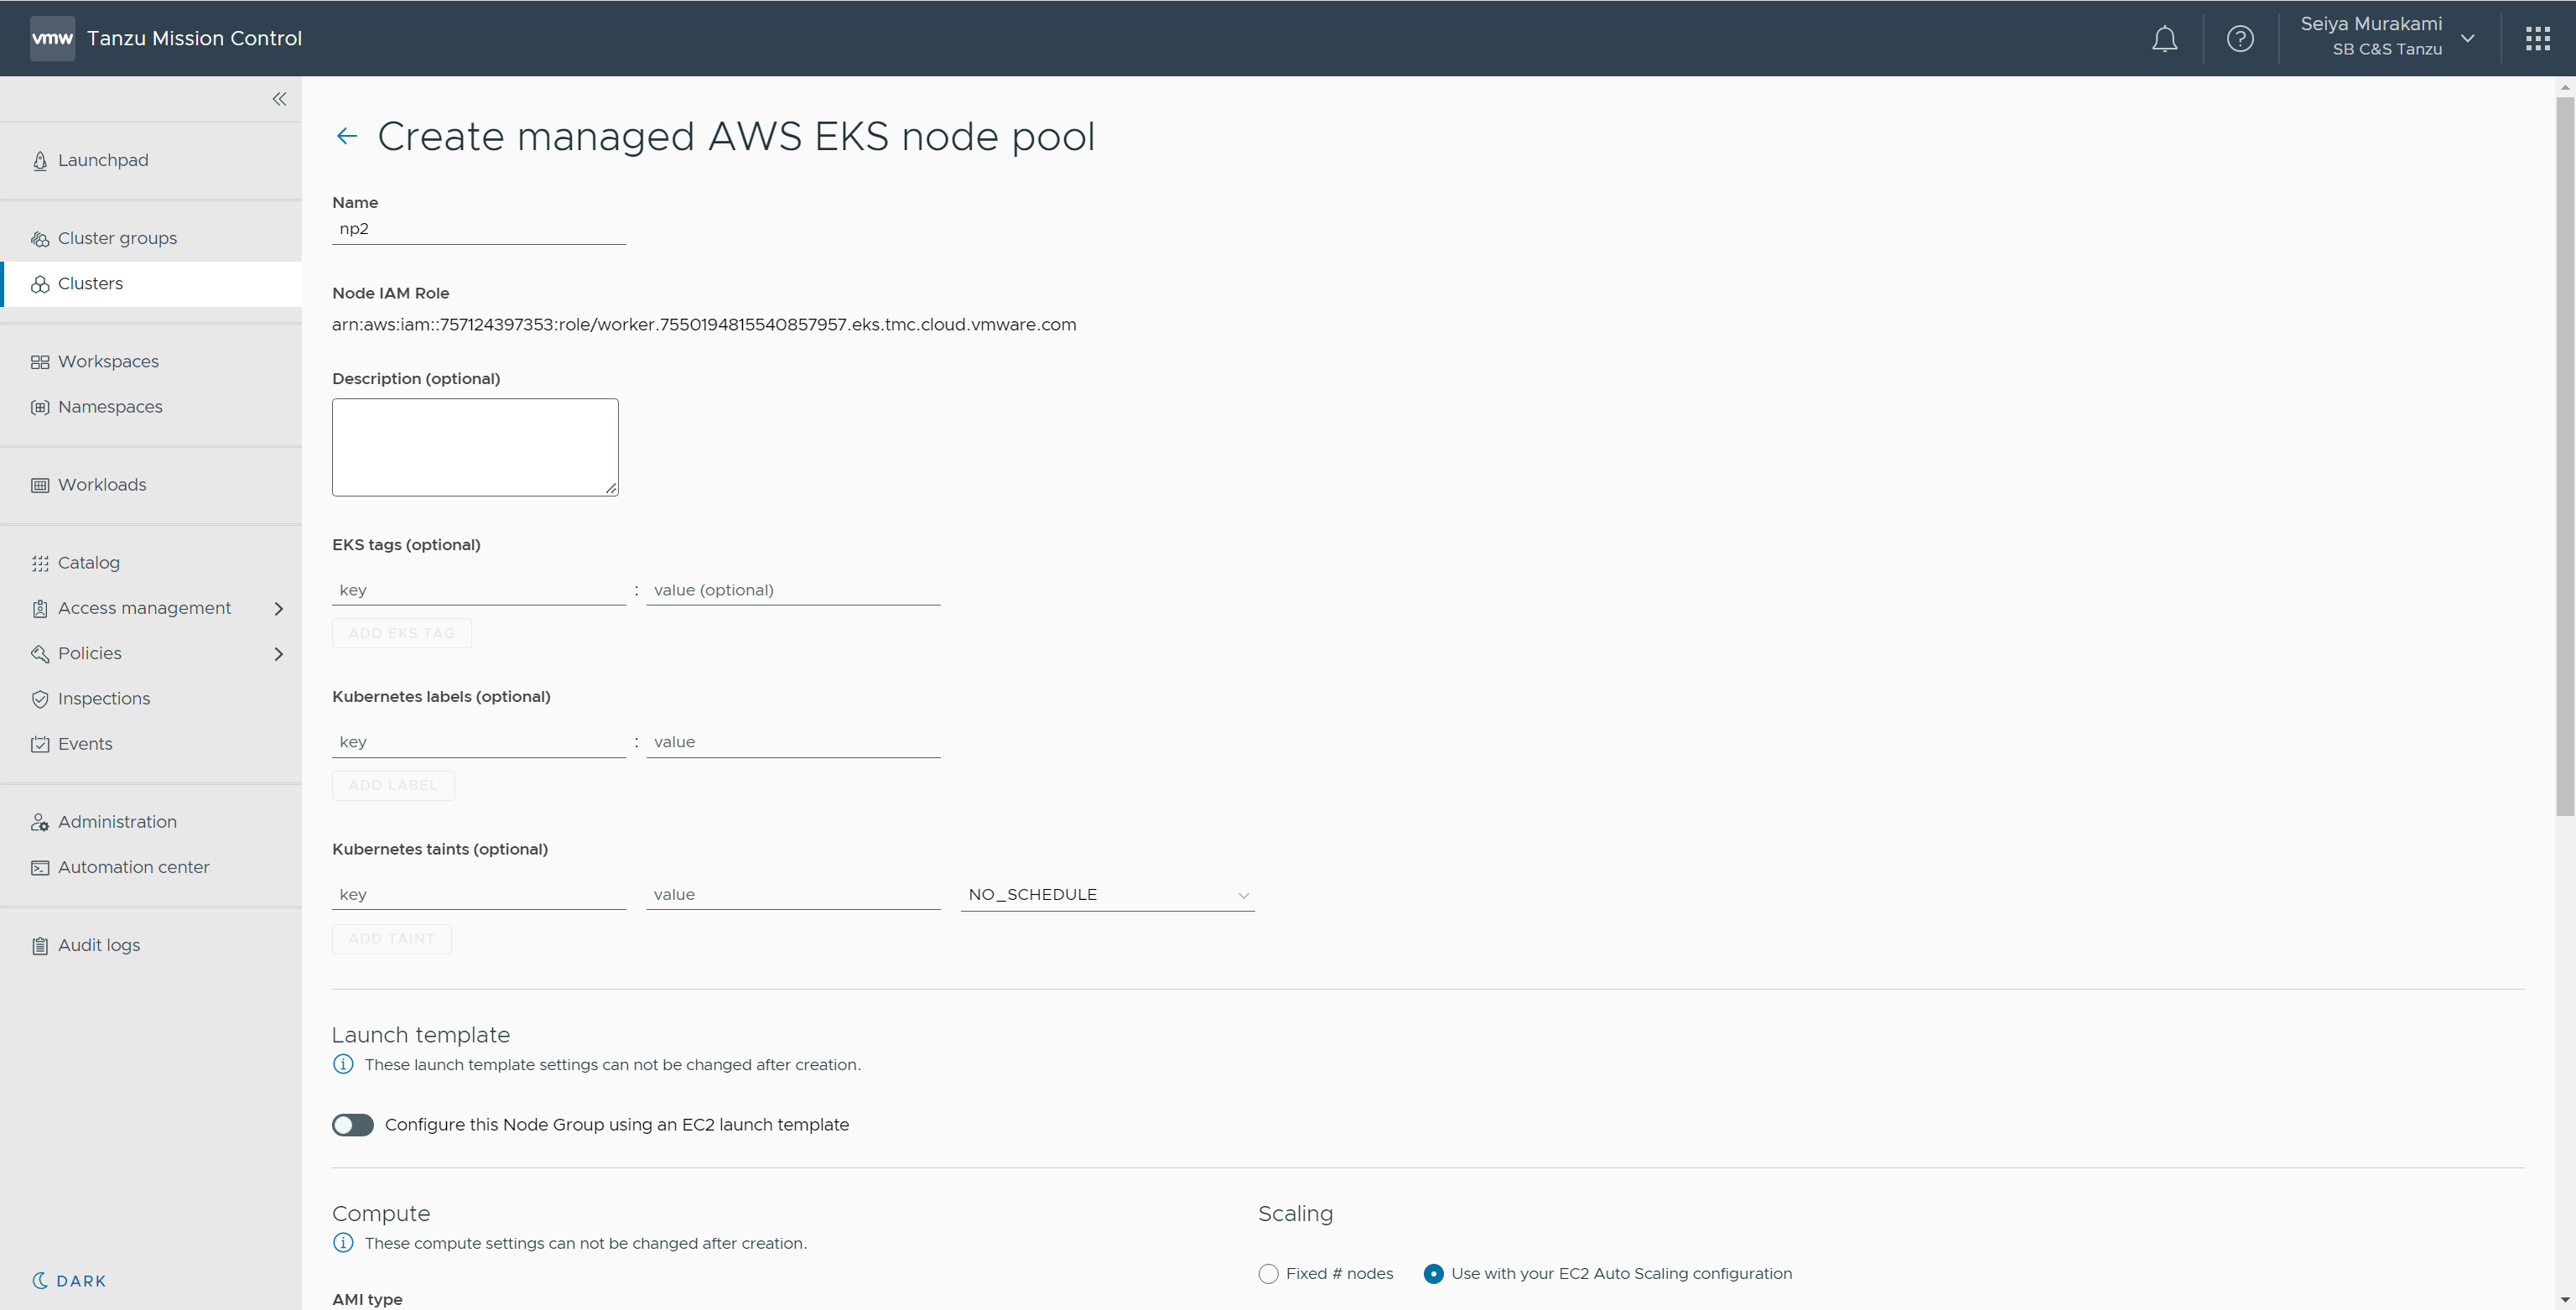This screenshot has width=2576, height=1310.
Task: Expand the Policies submenu chevron
Action: click(278, 654)
